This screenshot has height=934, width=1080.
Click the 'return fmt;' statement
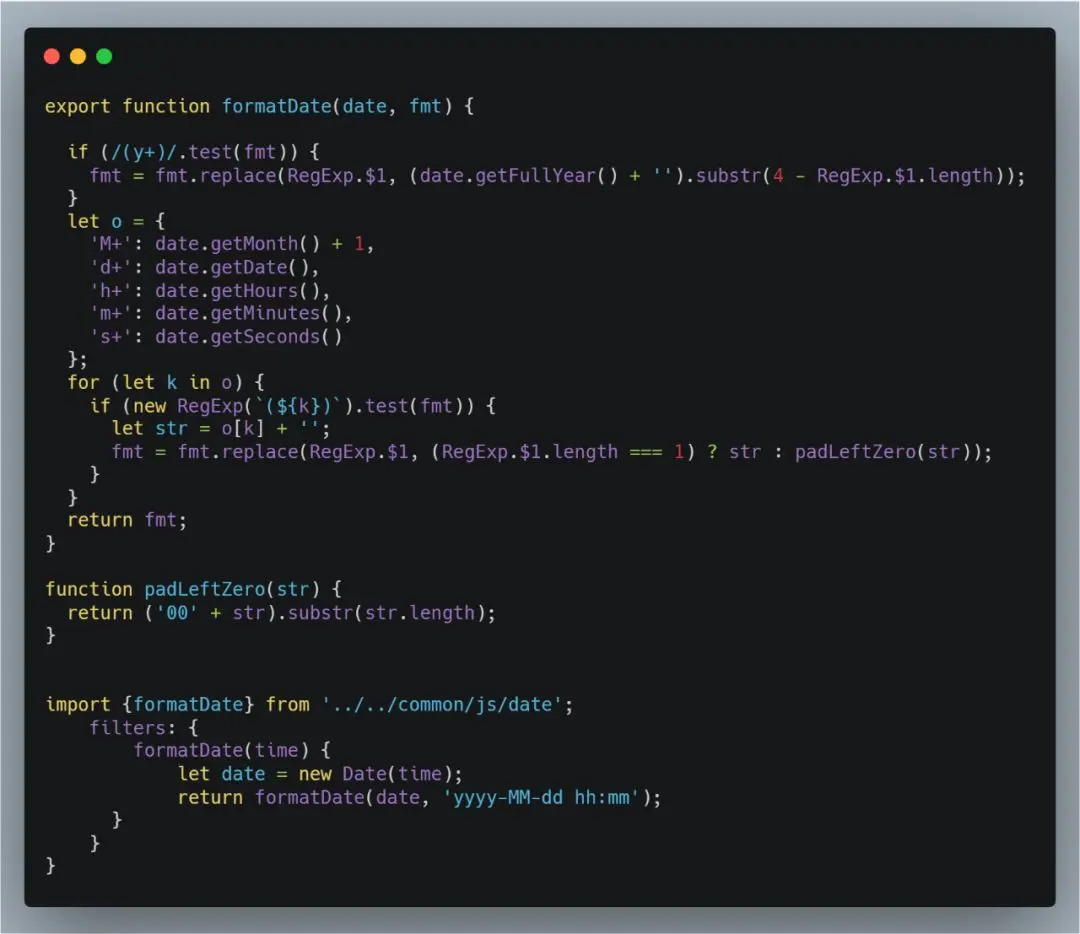coord(127,520)
